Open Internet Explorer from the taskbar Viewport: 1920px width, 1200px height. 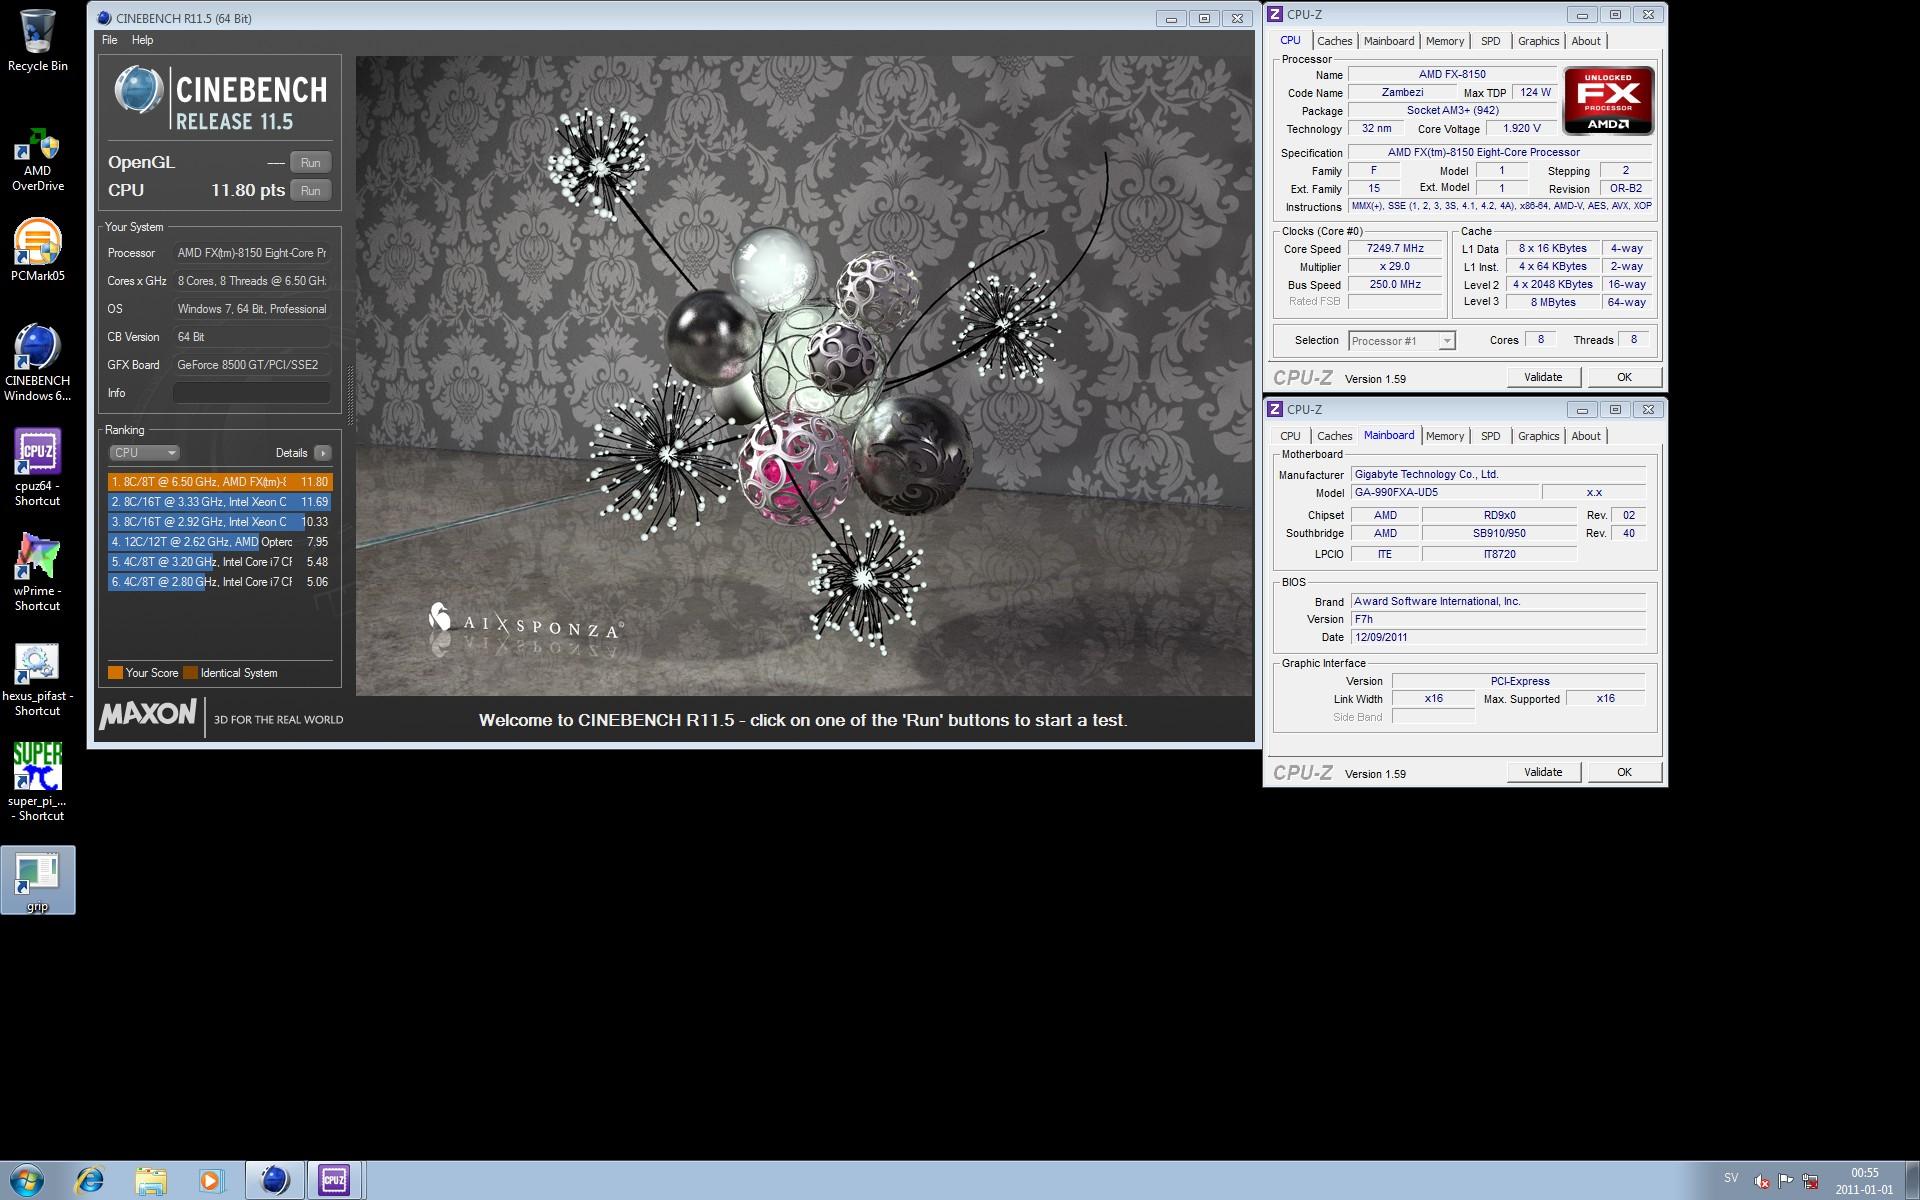click(x=90, y=1181)
